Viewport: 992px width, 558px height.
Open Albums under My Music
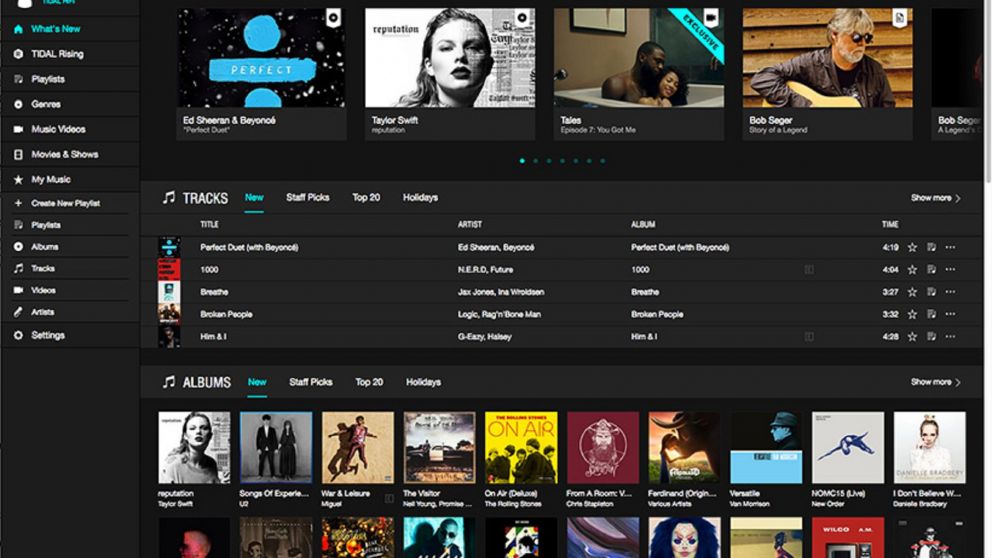(x=44, y=247)
